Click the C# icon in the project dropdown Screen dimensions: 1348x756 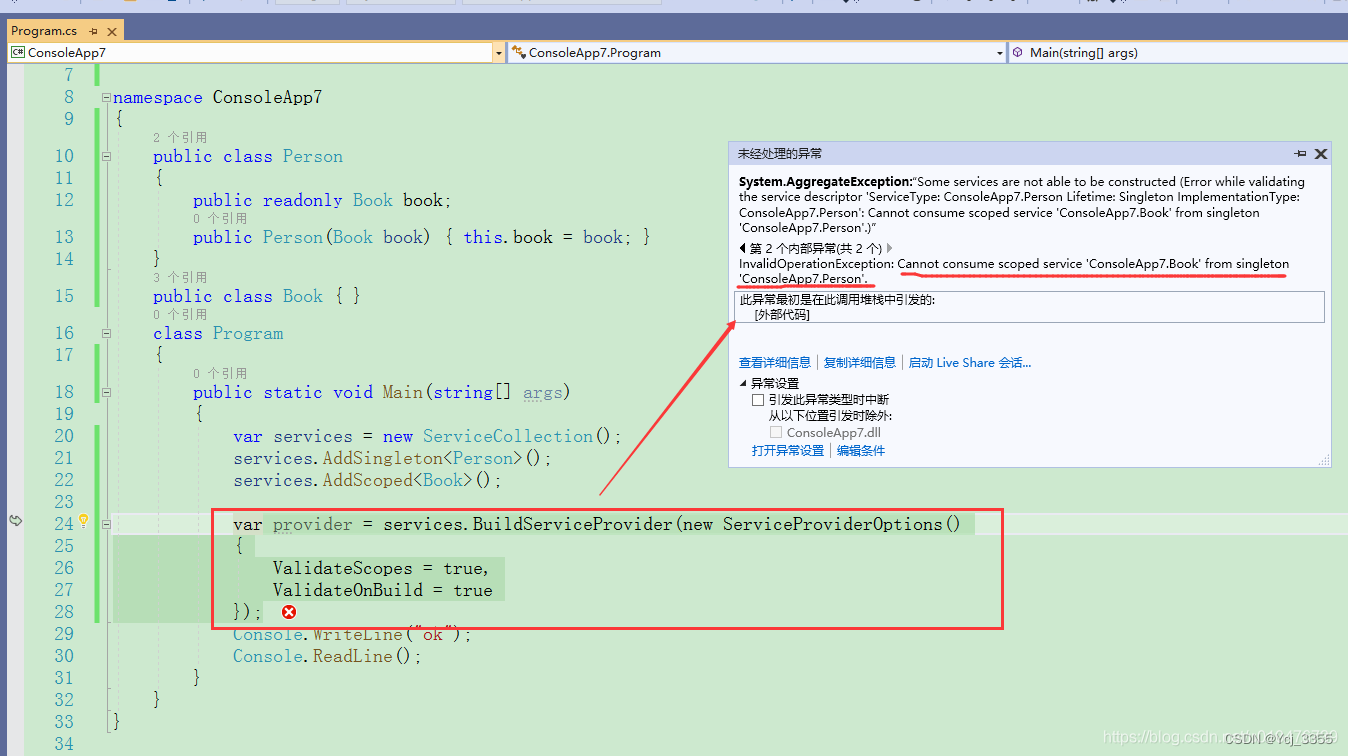[18, 53]
